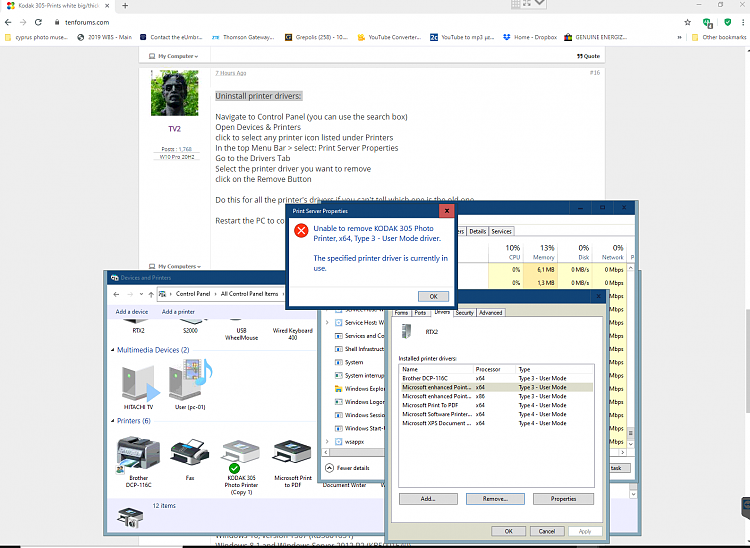Image resolution: width=750 pixels, height=548 pixels.
Task: Expand the My Computer dropdown above TV2's post
Action: coord(173,56)
